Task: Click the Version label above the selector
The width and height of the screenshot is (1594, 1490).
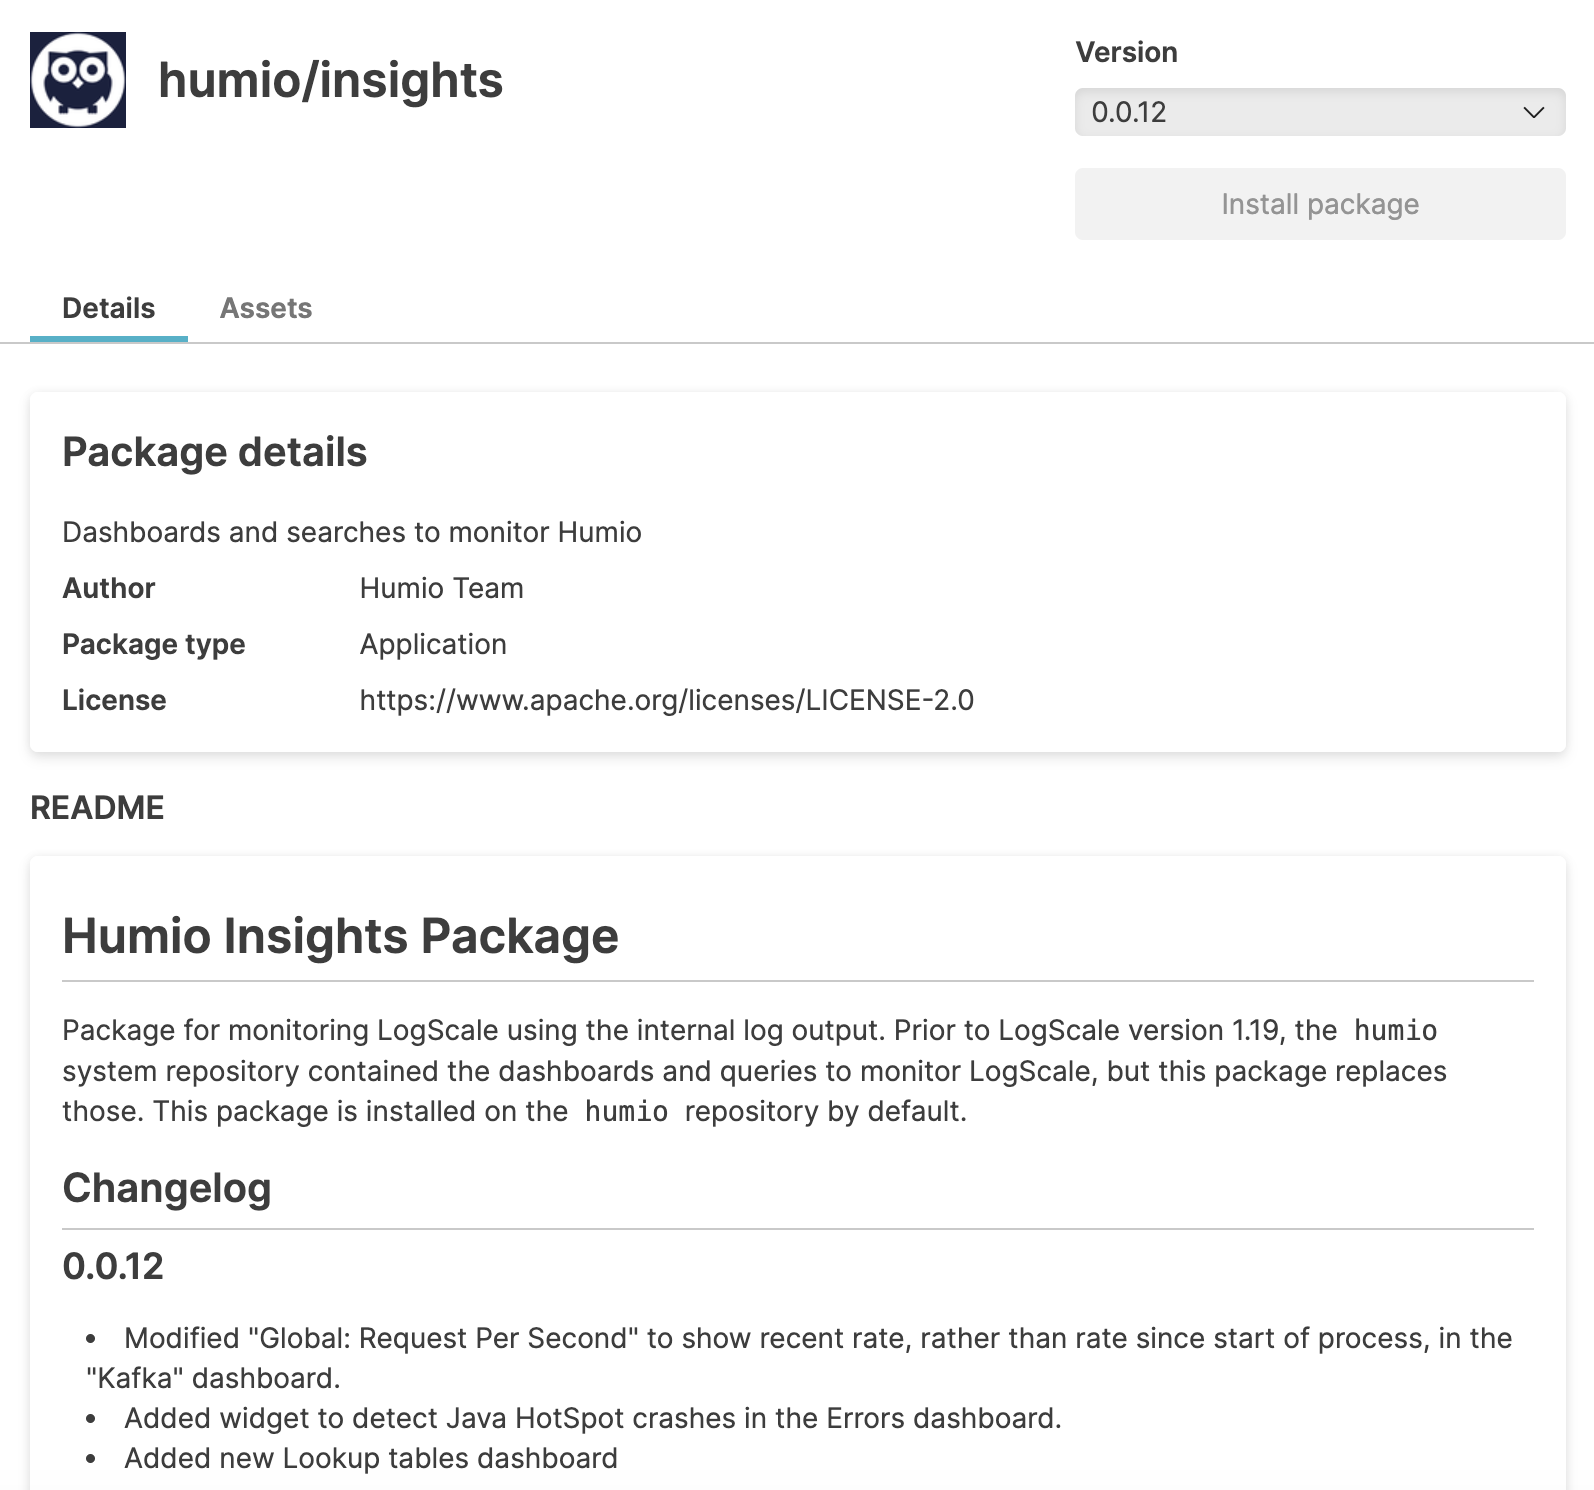Action: pyautogui.click(x=1126, y=52)
